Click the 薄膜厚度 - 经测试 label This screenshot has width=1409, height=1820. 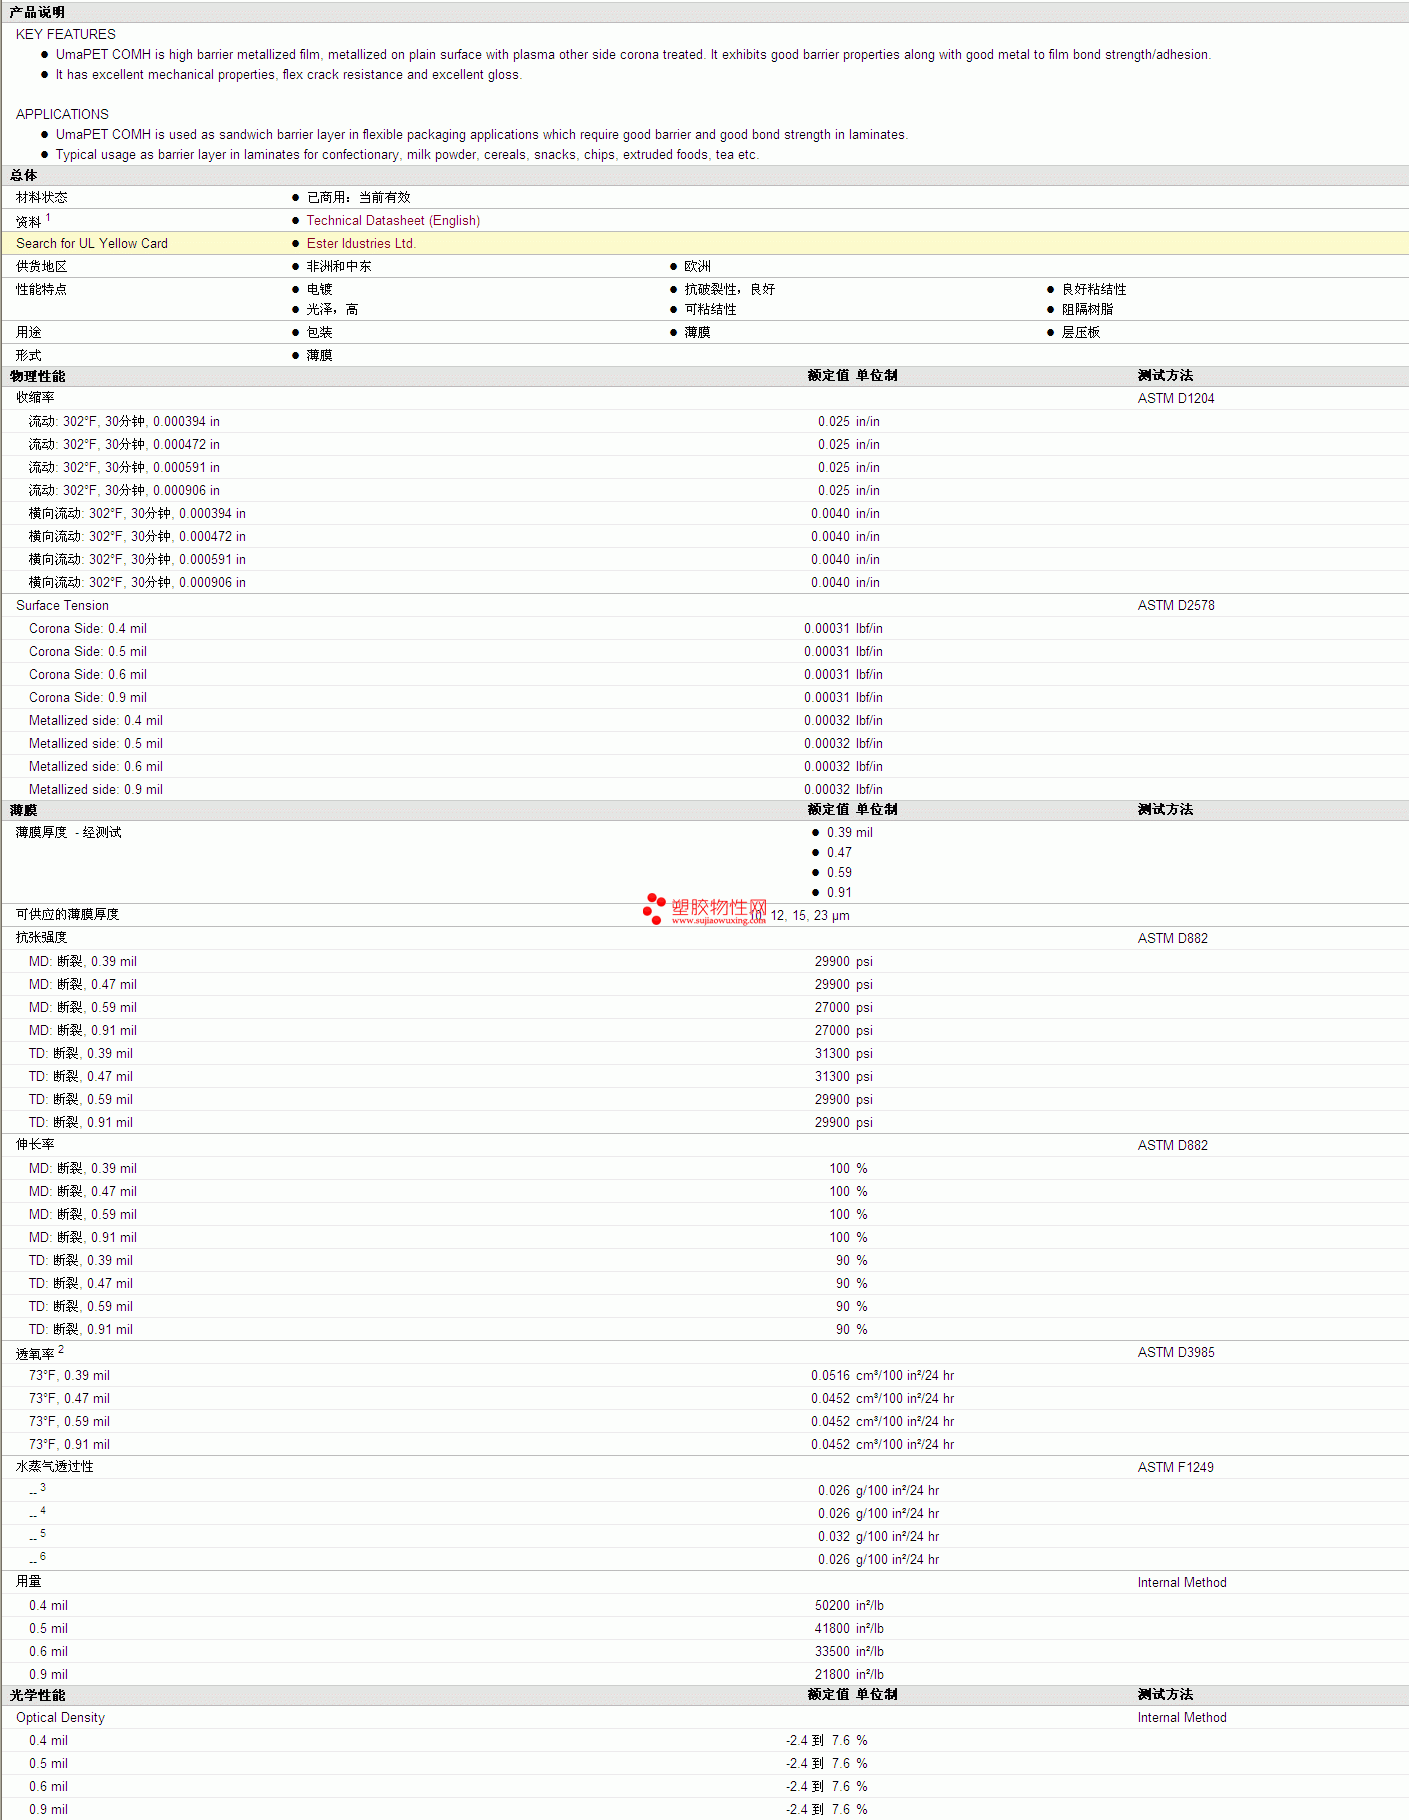click(x=69, y=833)
